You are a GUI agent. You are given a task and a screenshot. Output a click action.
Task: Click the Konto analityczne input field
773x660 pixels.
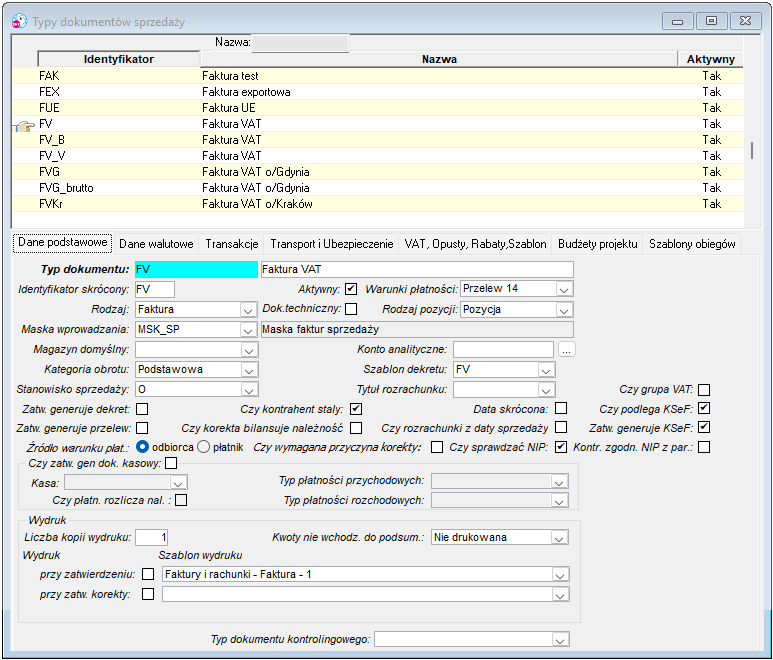pos(503,349)
